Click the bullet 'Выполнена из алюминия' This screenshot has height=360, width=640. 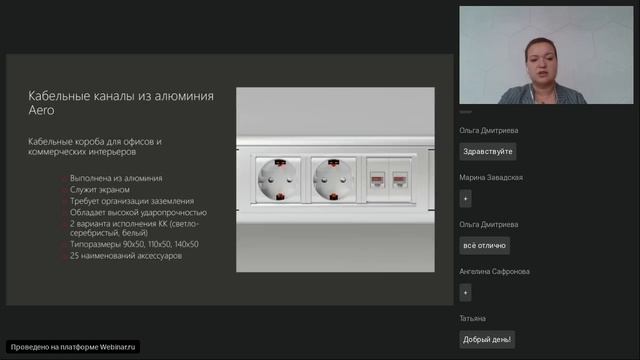[116, 178]
